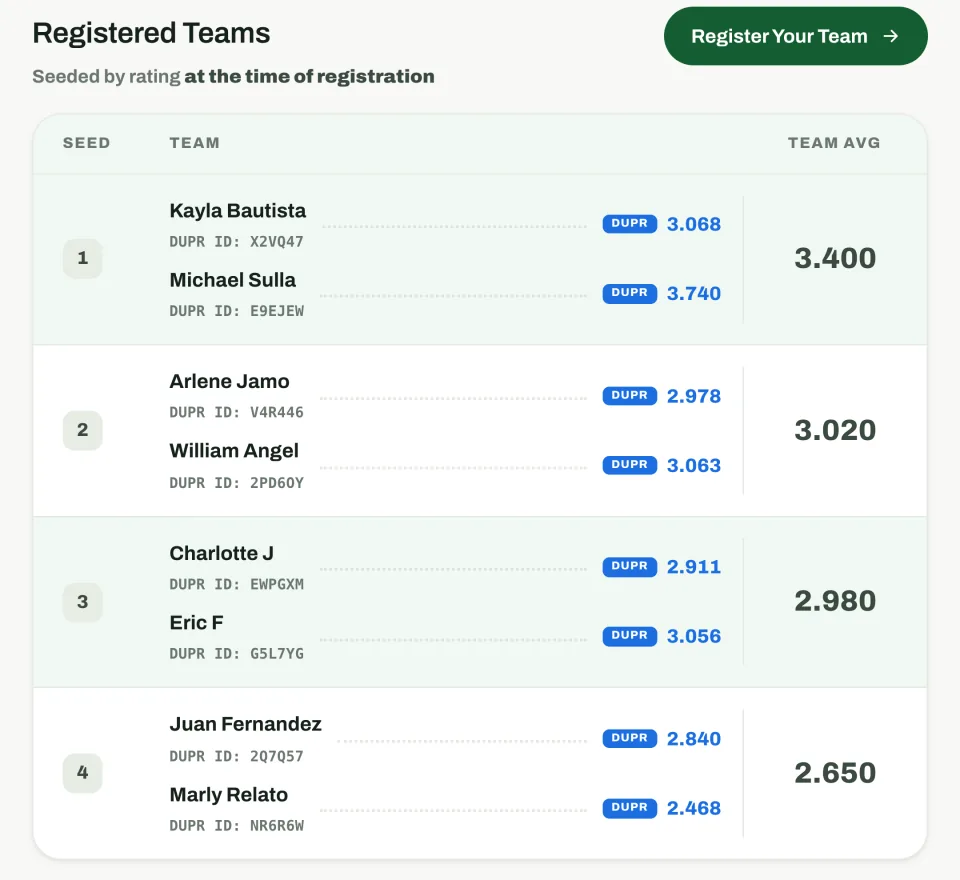Screen dimensions: 960x880
Task: Click the seed 4 number badge
Action: pyautogui.click(x=83, y=773)
